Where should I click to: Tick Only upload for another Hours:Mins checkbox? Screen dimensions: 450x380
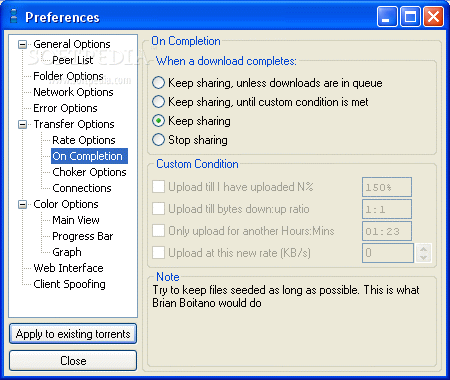[x=158, y=231]
